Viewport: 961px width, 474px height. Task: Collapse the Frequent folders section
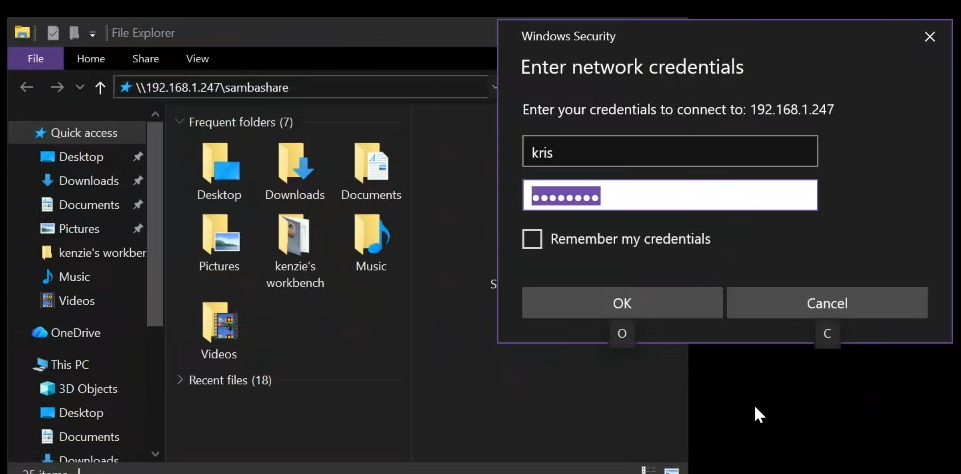click(x=180, y=122)
